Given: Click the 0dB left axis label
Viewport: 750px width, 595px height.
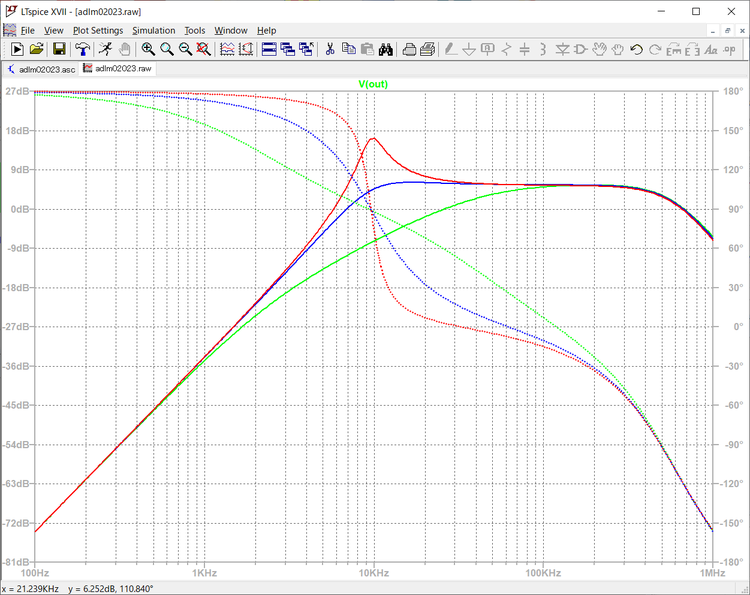Looking at the screenshot, I should (18, 209).
